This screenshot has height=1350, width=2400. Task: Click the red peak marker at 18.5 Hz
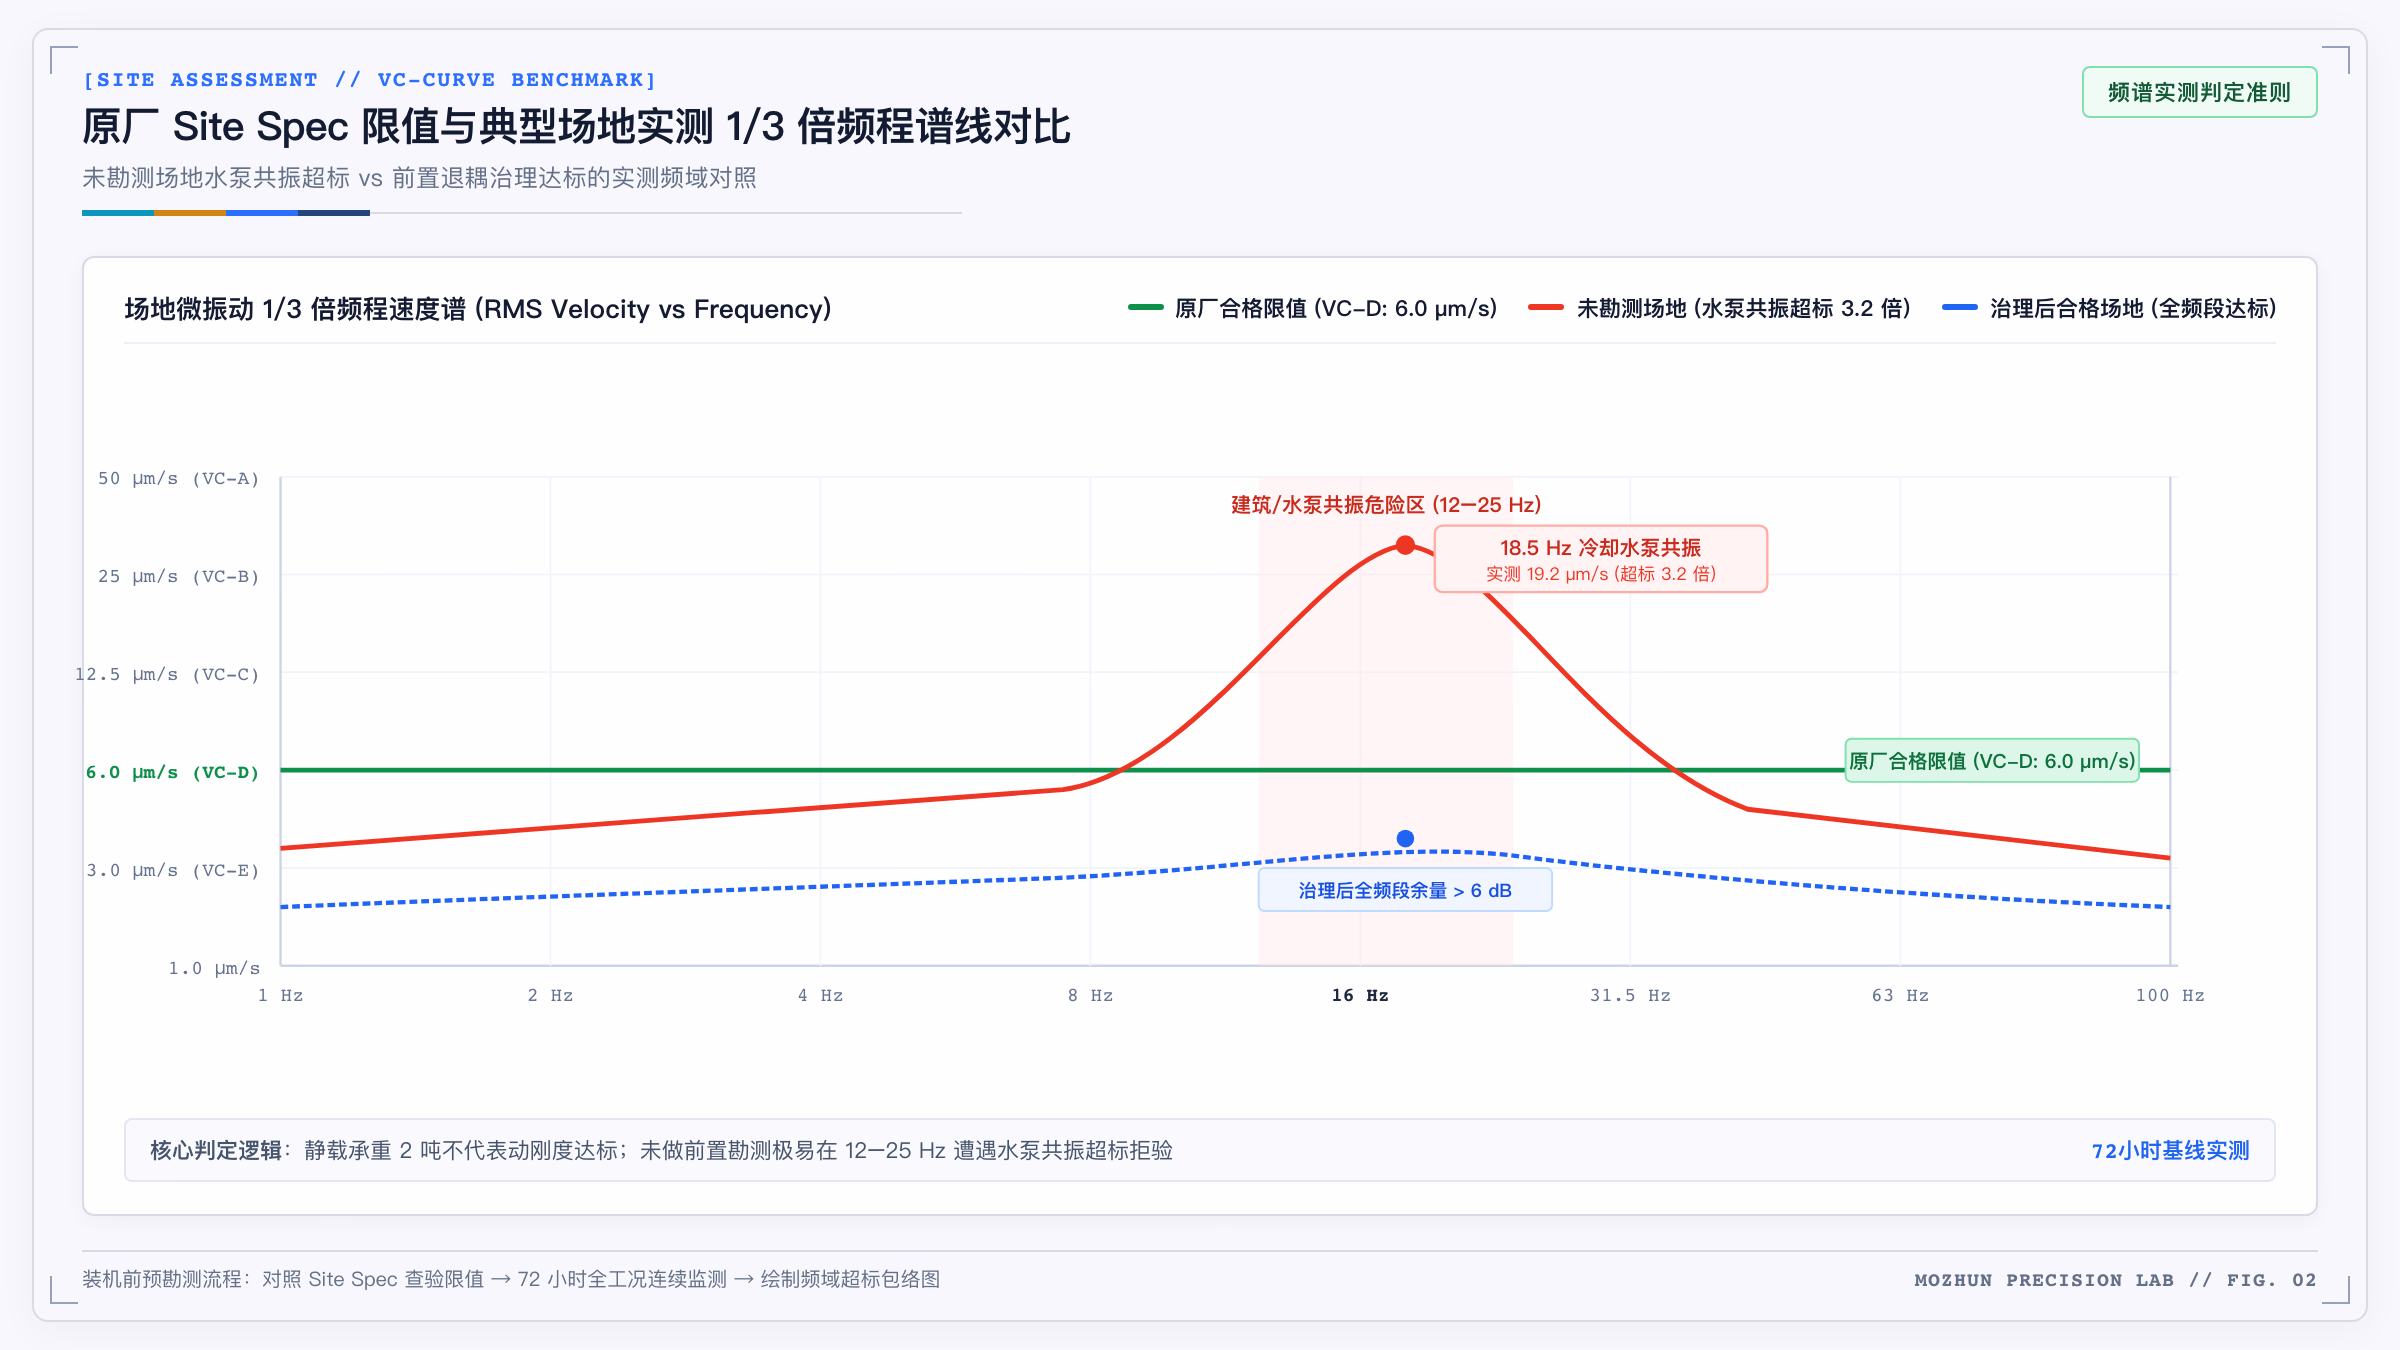point(1405,545)
